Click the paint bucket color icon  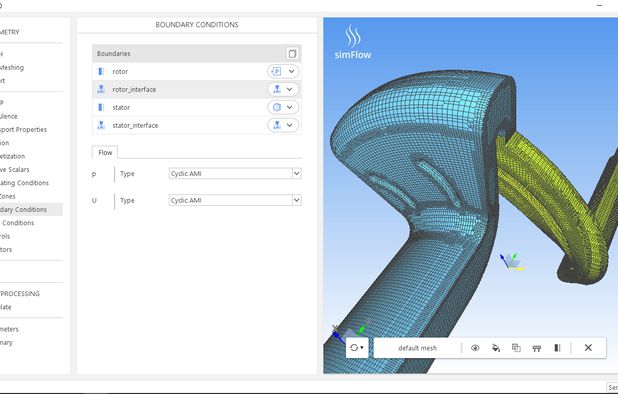pyautogui.click(x=496, y=348)
